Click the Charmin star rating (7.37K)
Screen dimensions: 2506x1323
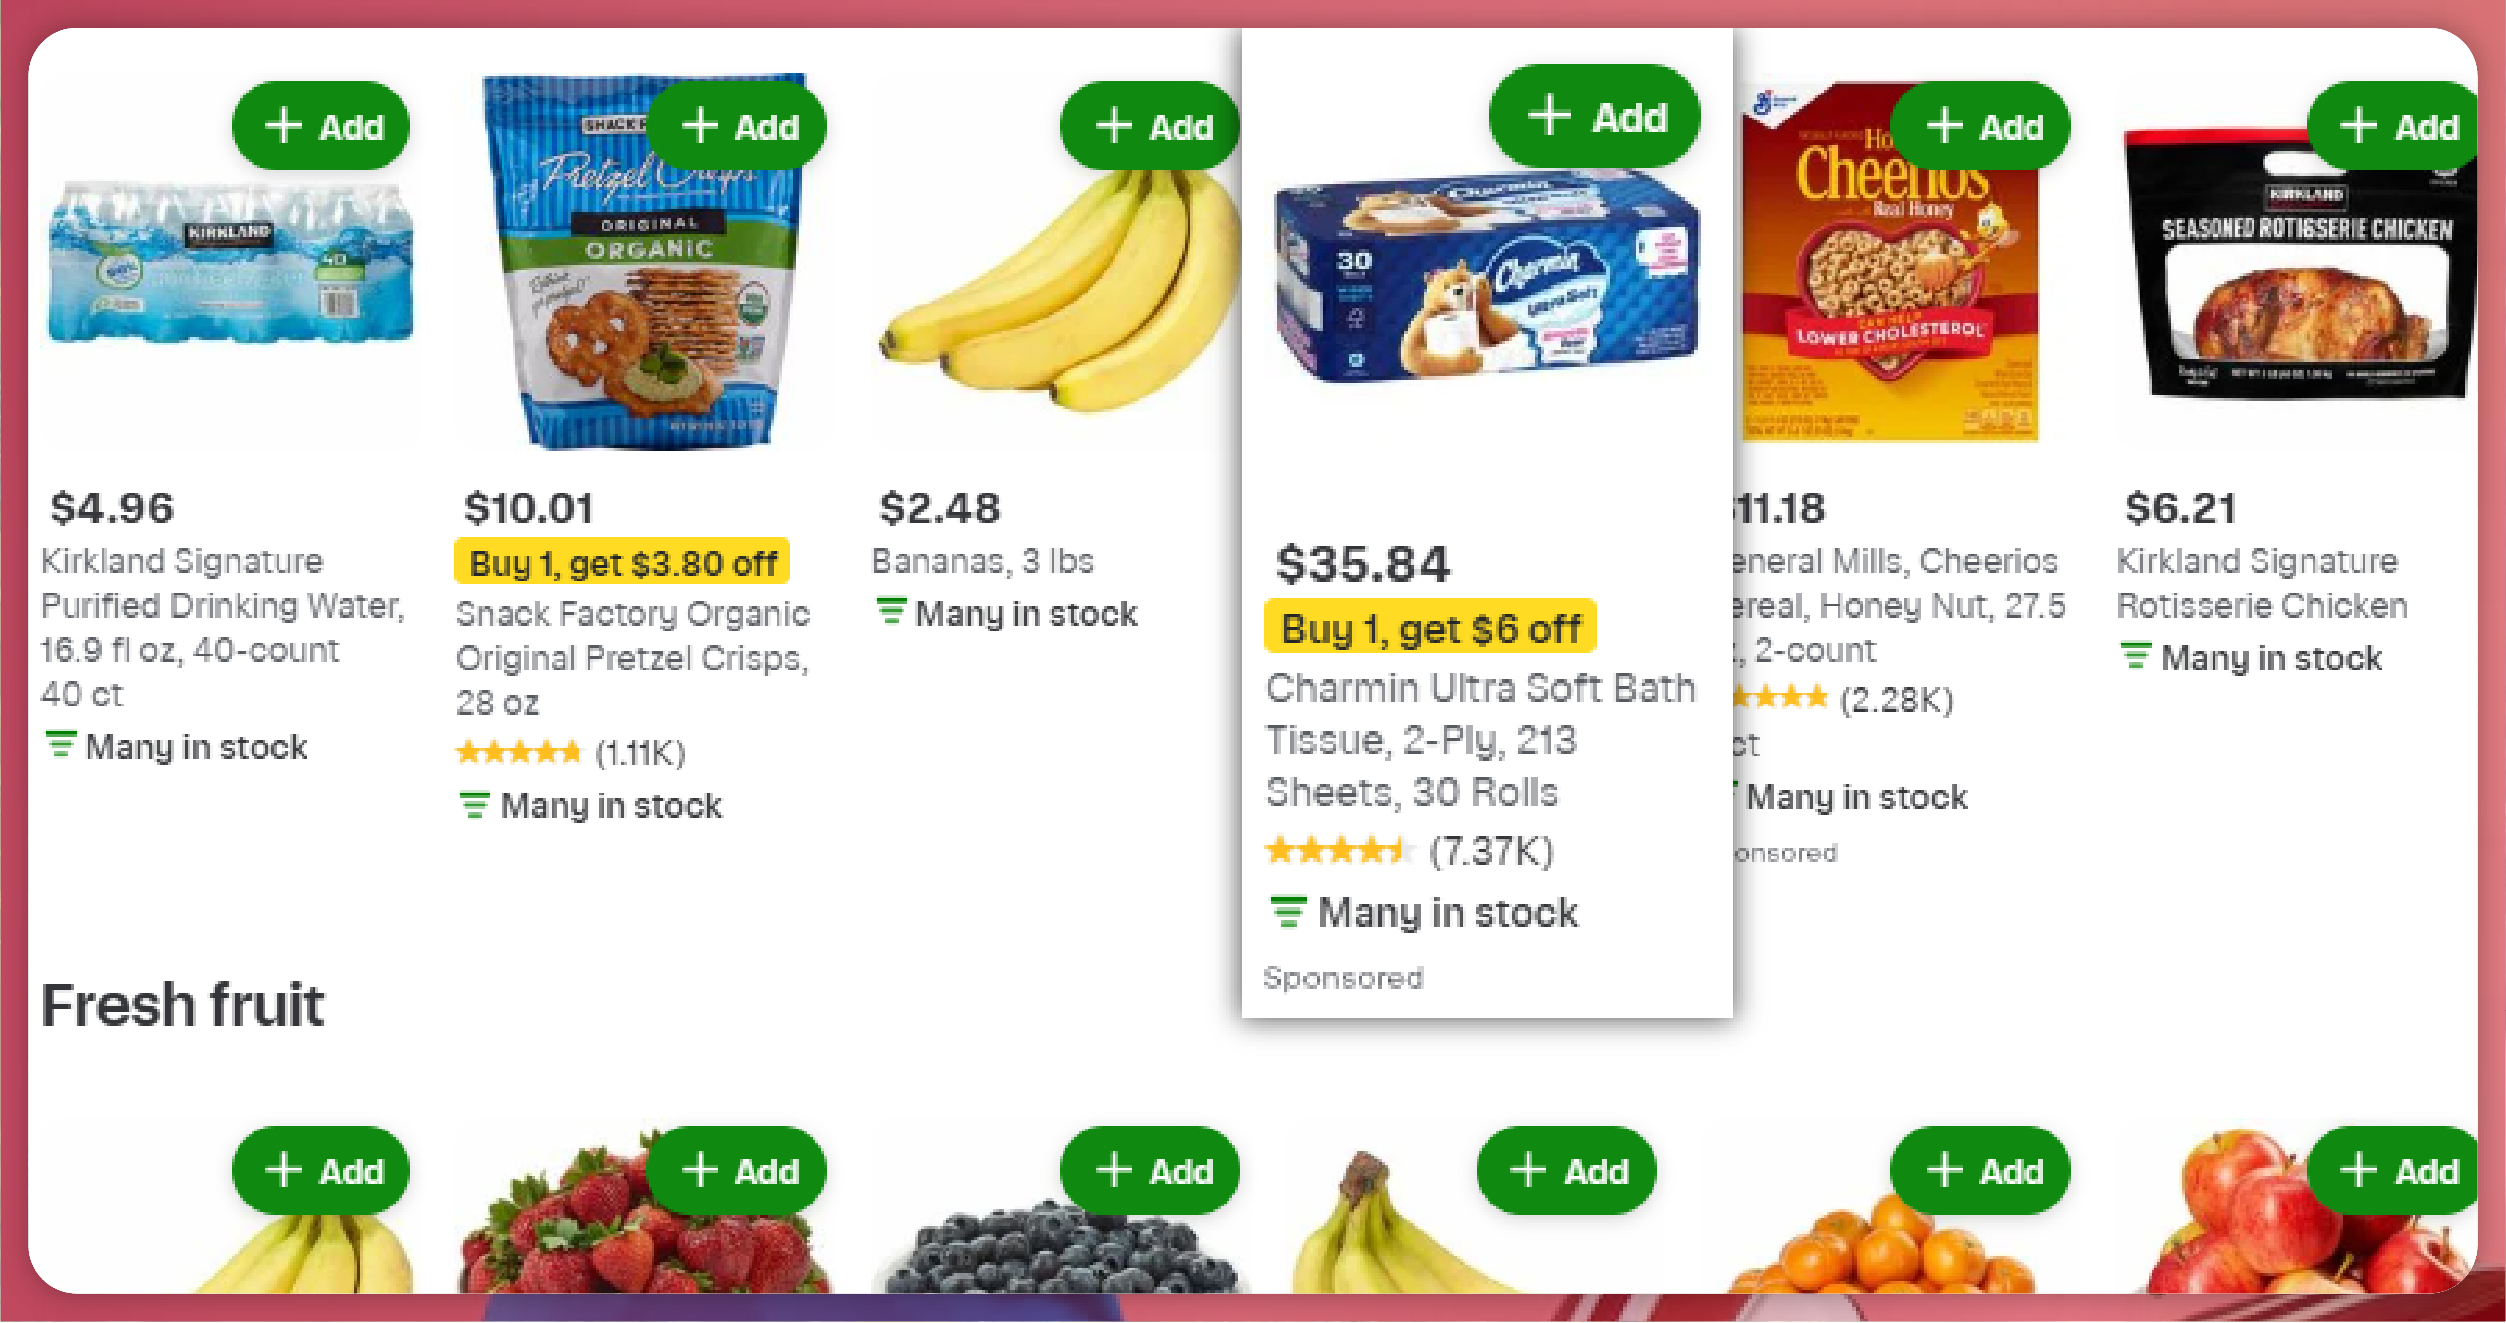coord(1408,851)
